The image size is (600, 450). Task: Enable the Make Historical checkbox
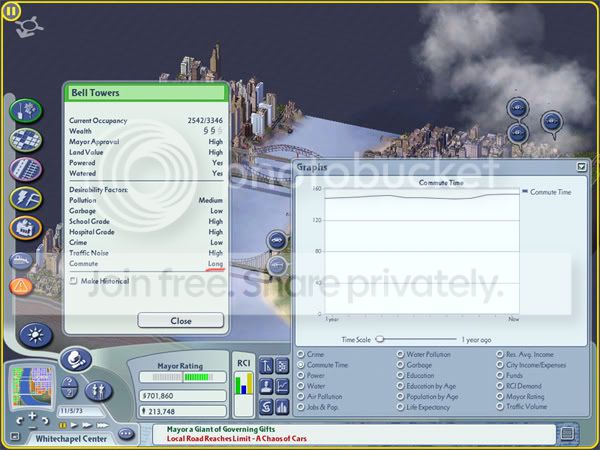click(73, 281)
